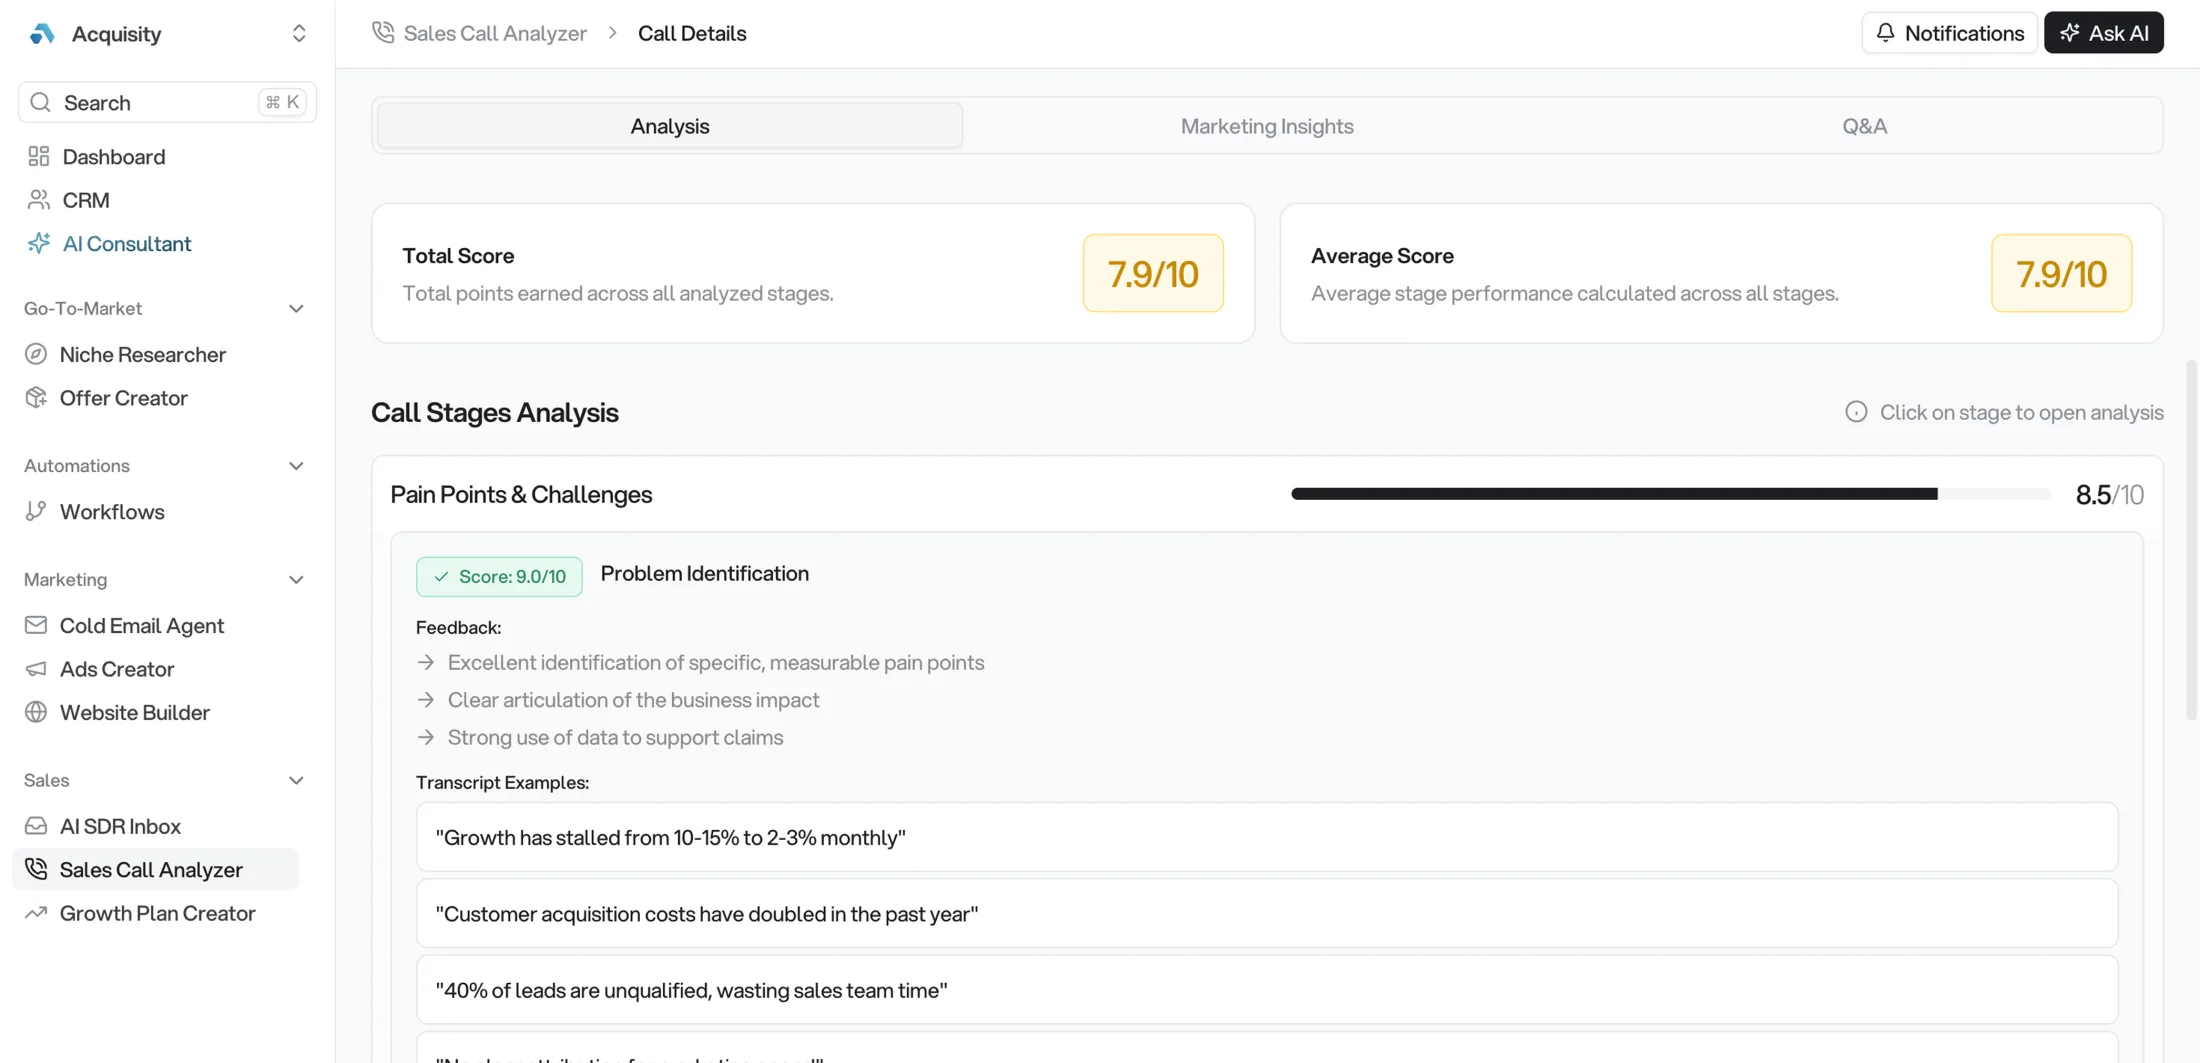Open Notifications
Screen dimensions: 2200x1063
click(1947, 32)
